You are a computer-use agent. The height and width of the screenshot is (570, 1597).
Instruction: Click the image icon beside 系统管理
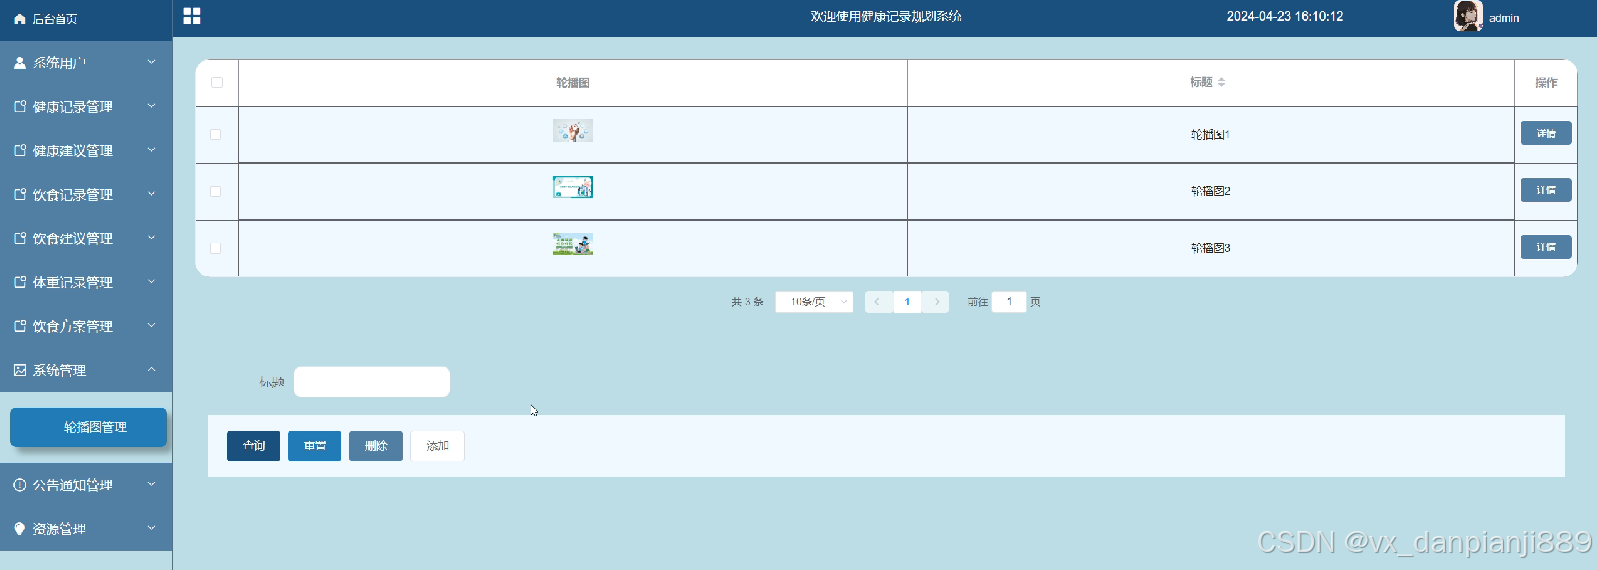(20, 370)
